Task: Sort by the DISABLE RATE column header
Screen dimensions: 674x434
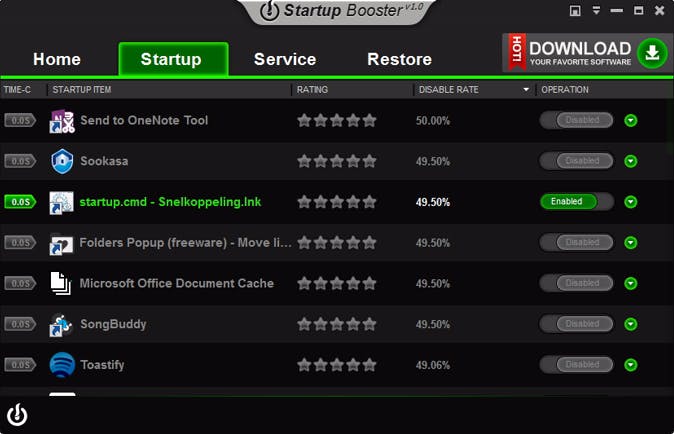Action: tap(448, 89)
